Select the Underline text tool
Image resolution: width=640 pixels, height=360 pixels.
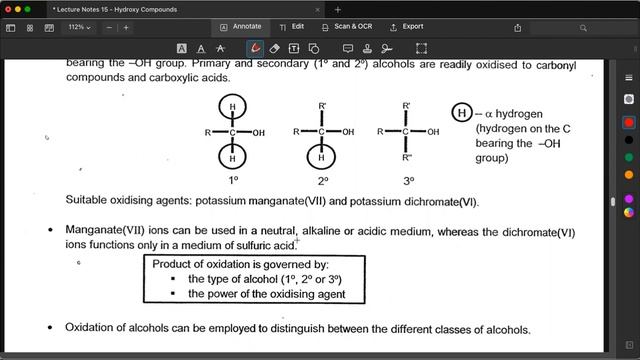tap(201, 49)
